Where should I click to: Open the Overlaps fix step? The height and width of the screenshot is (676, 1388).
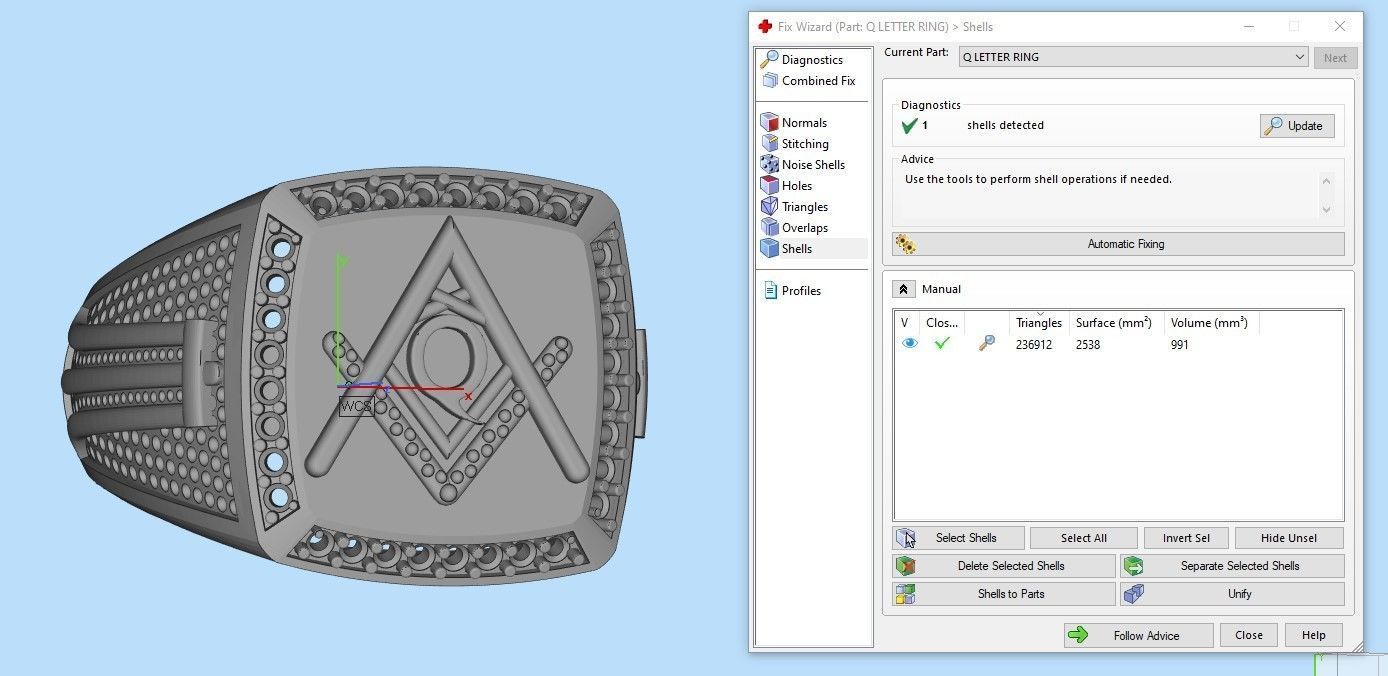[805, 228]
